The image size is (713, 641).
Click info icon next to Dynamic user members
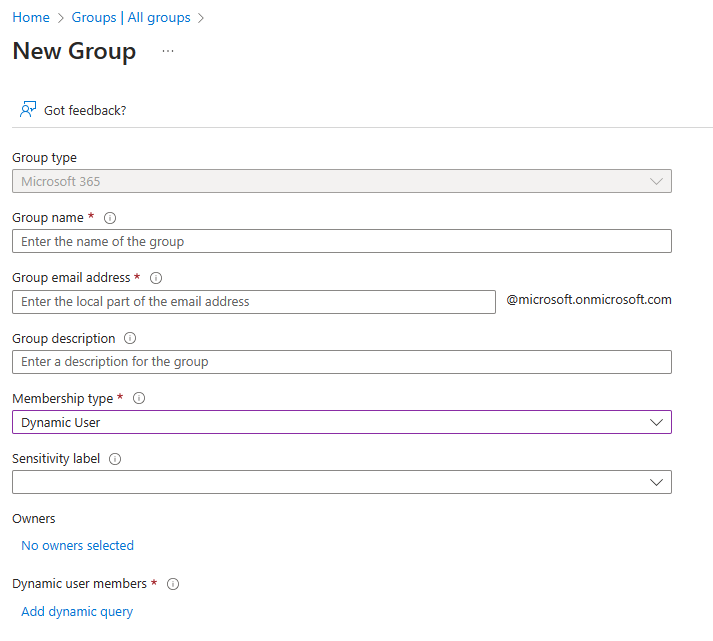[173, 584]
